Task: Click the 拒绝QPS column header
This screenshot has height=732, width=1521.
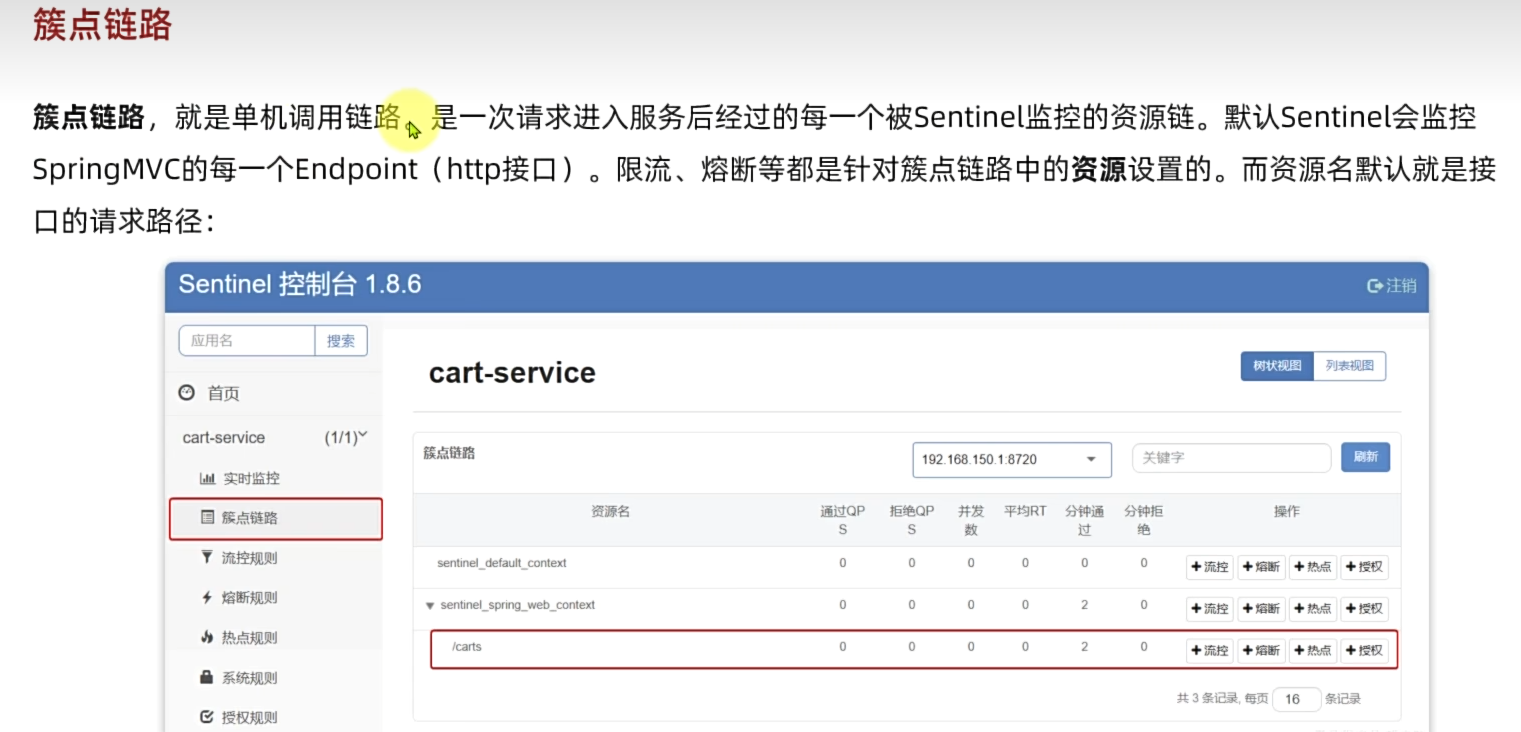Action: coord(912,520)
